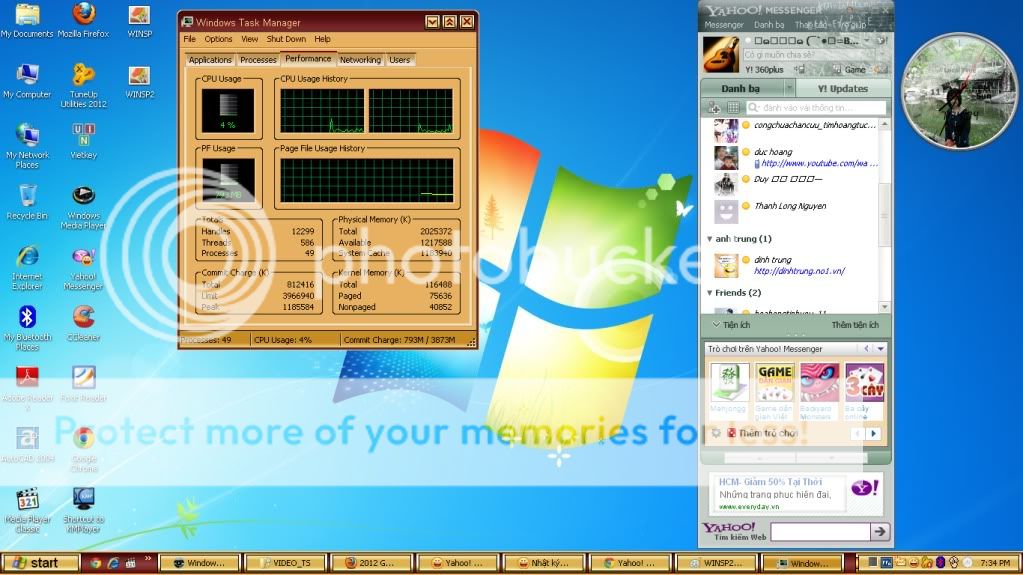The image size is (1023, 575).
Task: Select the Adobe Reader desktop icon
Action: [x=27, y=388]
